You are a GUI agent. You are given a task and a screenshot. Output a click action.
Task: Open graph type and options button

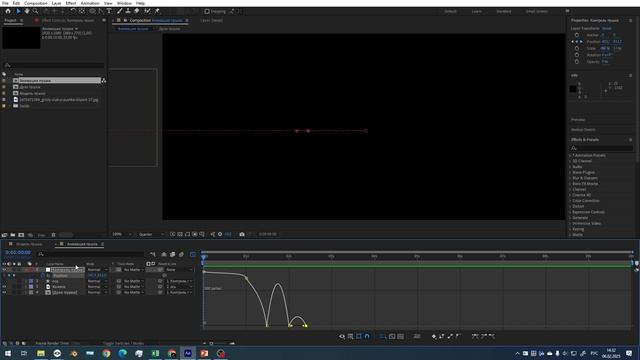pyautogui.click(x=351, y=336)
